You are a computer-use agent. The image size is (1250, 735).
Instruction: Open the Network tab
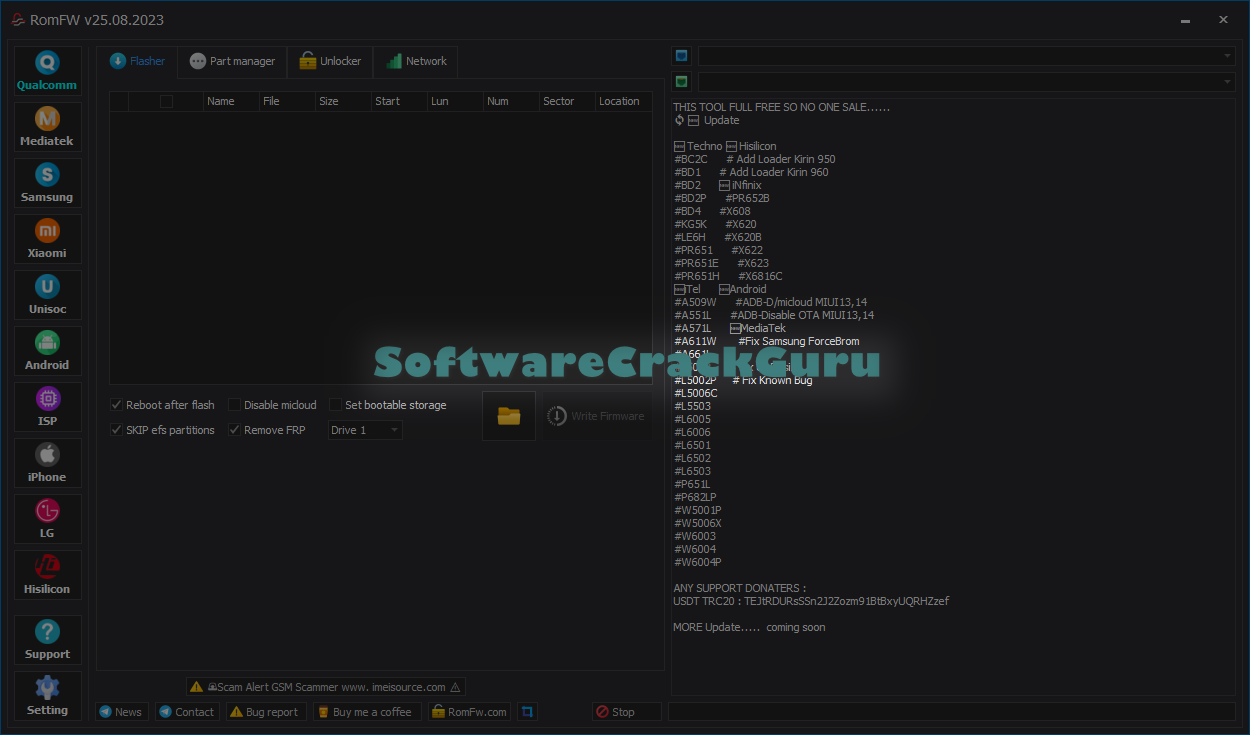(417, 61)
